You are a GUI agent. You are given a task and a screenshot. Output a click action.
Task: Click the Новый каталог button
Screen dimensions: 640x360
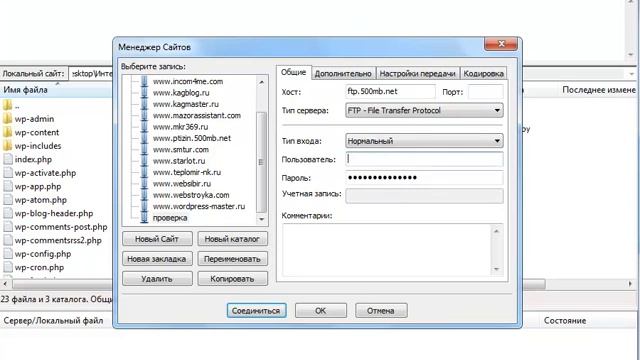[x=232, y=239]
